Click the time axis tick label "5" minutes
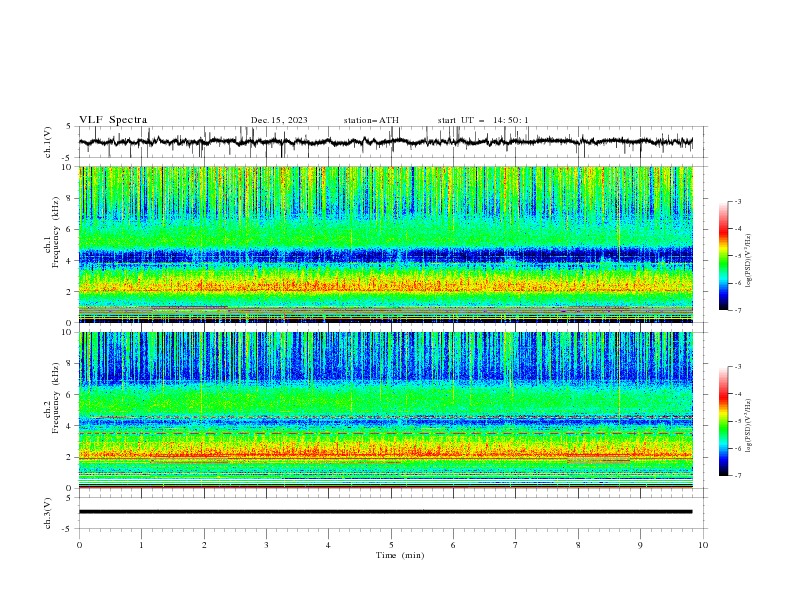The image size is (792, 612). [391, 545]
